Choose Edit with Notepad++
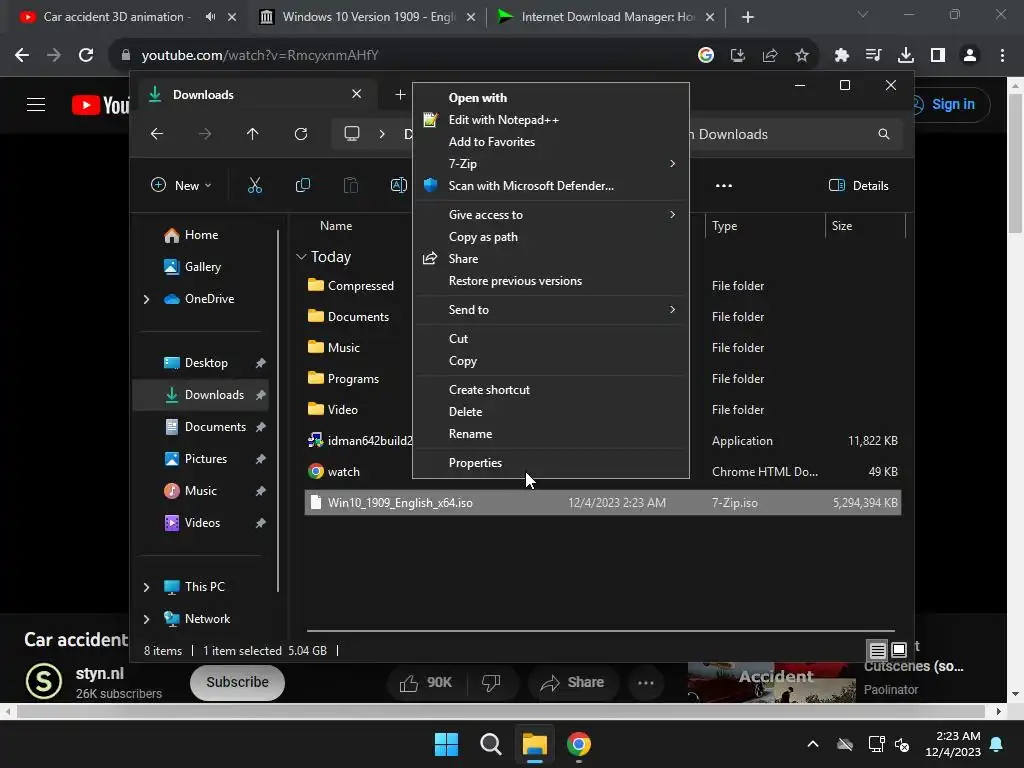 (551, 120)
